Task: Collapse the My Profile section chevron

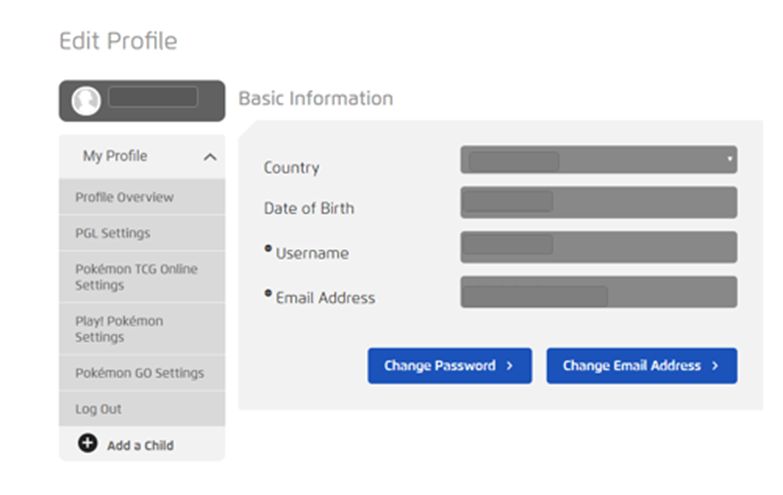Action: (210, 157)
